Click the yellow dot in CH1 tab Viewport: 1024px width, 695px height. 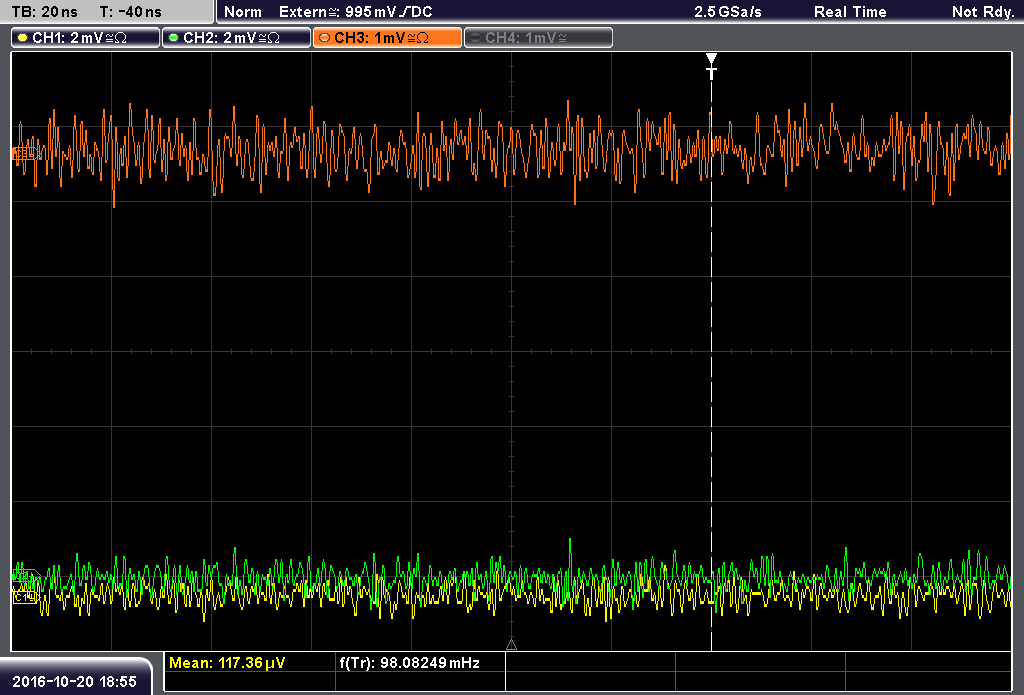click(x=23, y=38)
